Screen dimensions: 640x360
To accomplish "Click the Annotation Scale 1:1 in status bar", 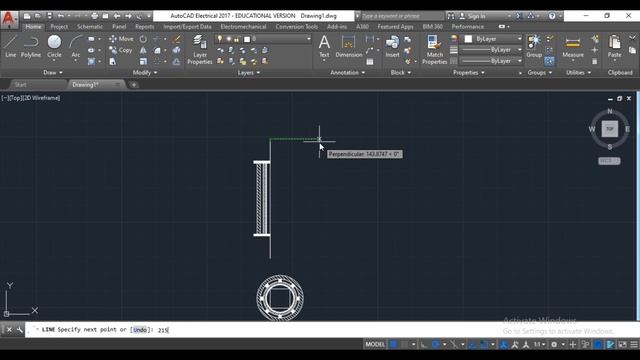I will click(x=540, y=344).
